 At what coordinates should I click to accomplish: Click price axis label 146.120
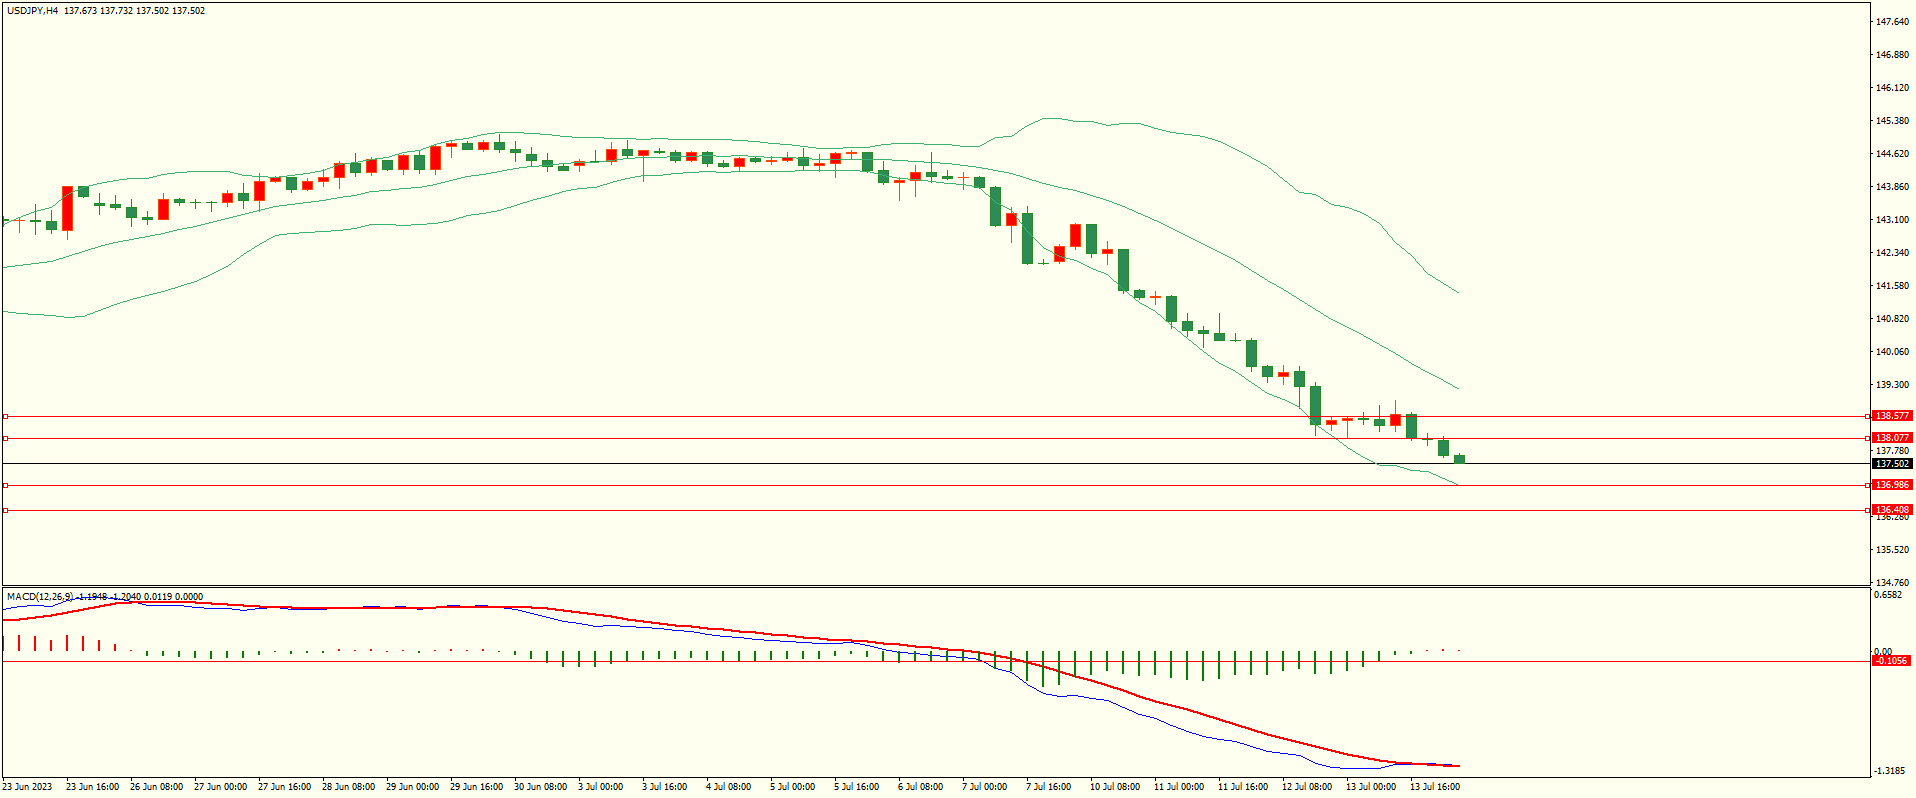[1892, 88]
